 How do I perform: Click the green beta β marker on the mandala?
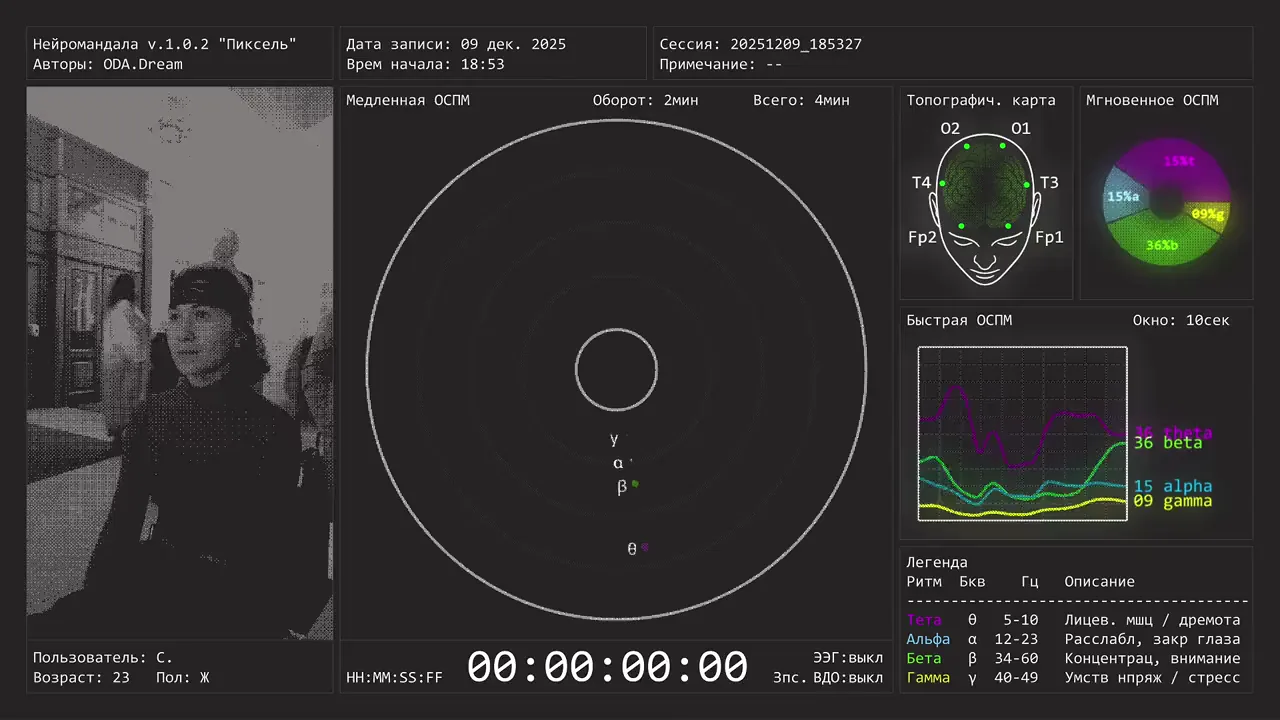coord(635,484)
